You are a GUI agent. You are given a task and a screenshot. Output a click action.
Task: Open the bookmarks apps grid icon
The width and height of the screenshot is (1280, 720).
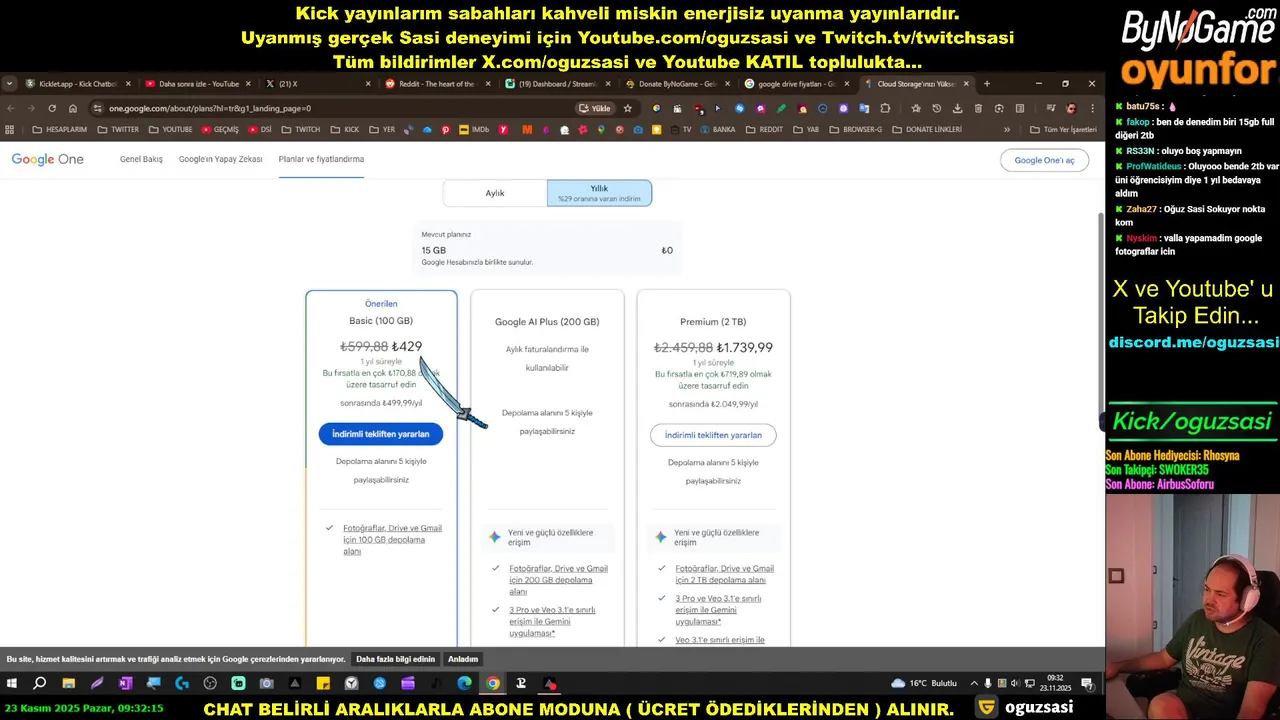(x=10, y=129)
